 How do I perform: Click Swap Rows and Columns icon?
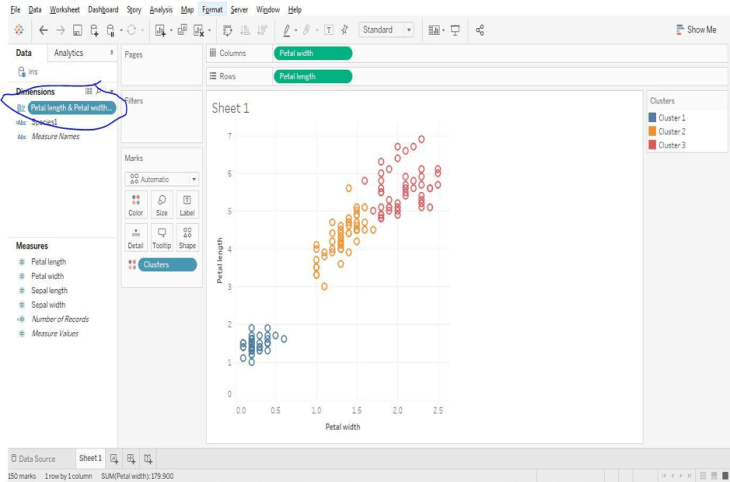coord(228,30)
